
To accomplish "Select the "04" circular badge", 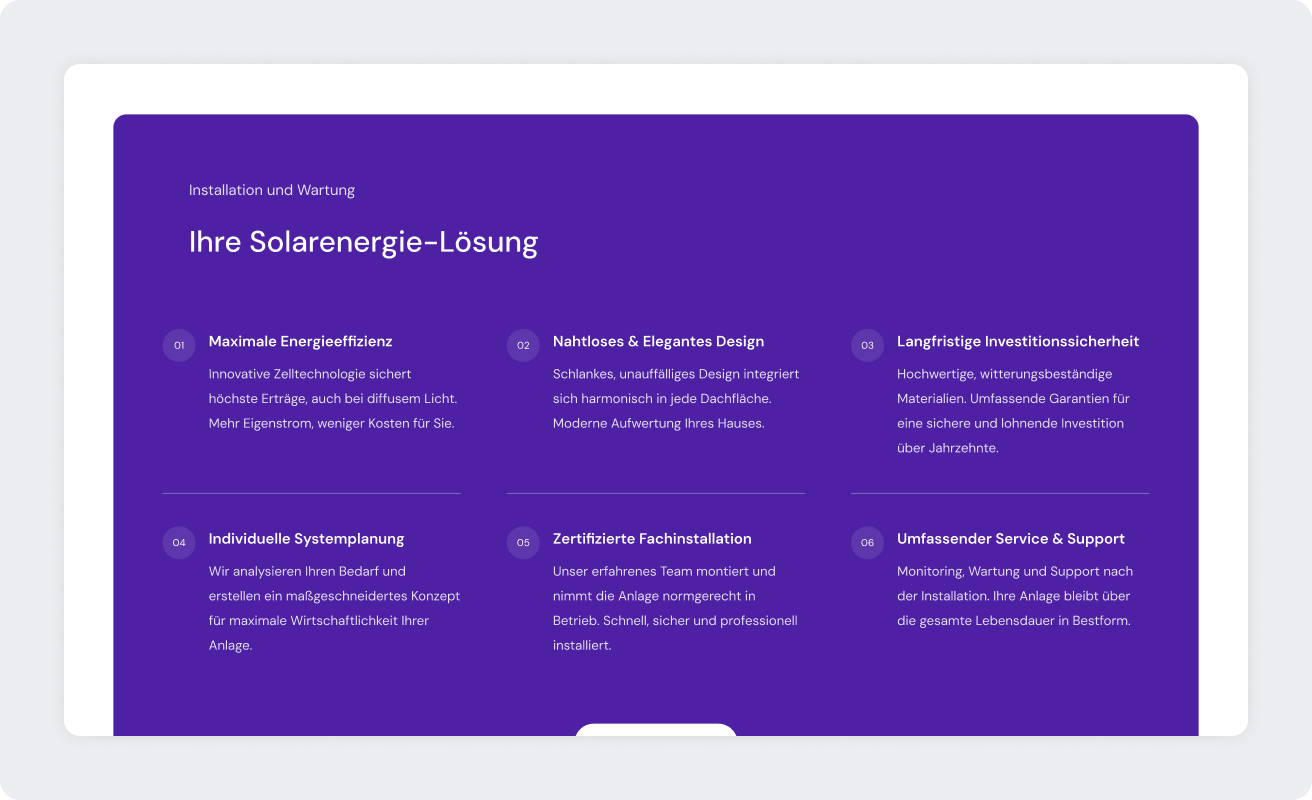I will click(179, 542).
